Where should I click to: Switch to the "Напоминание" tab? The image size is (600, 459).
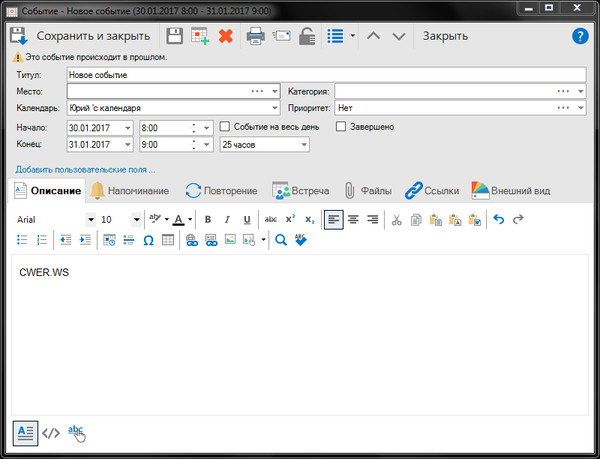tap(132, 190)
